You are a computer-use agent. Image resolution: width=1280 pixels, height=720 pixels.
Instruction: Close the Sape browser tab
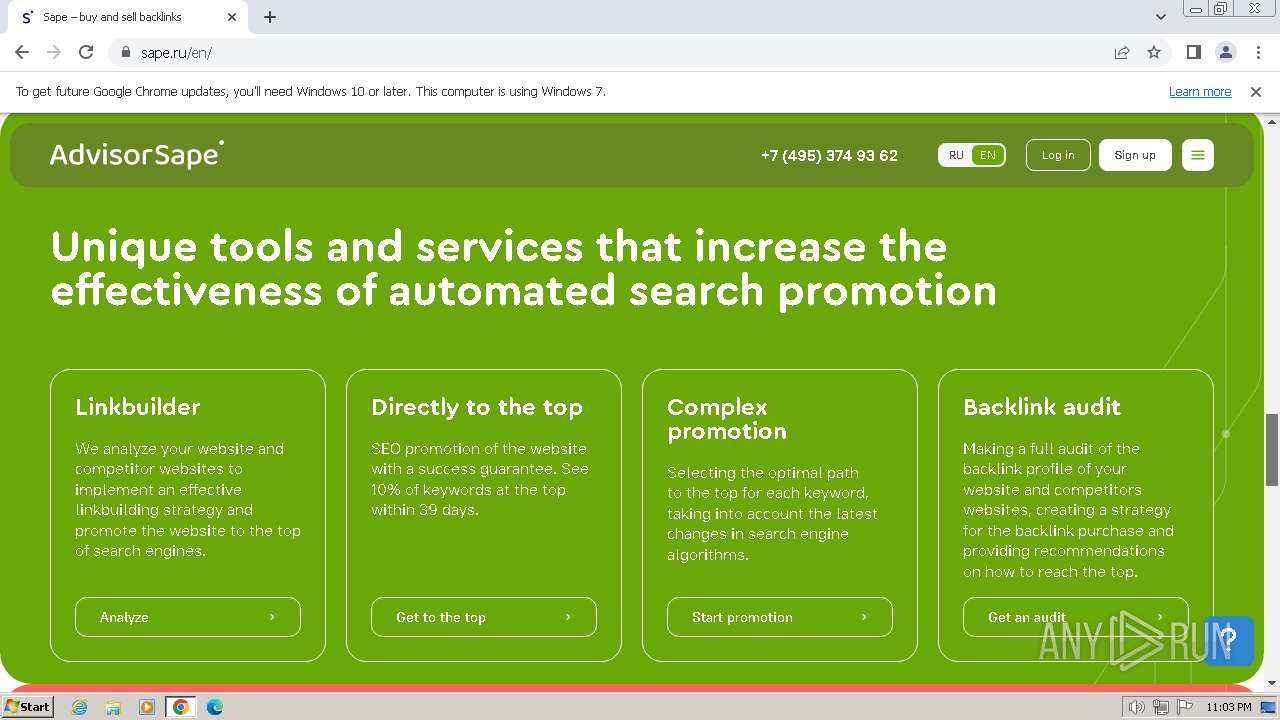point(232,17)
